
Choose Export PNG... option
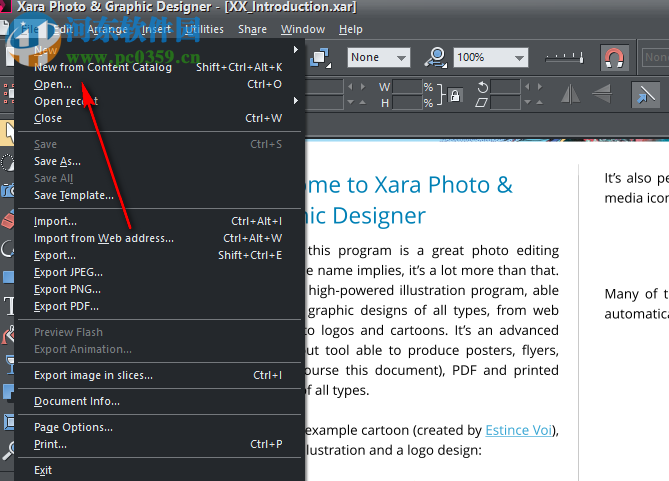tap(158, 289)
